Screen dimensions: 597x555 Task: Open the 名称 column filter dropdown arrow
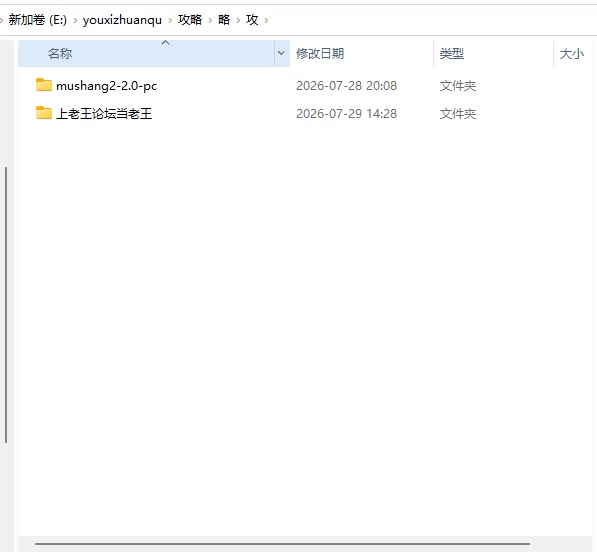281,53
